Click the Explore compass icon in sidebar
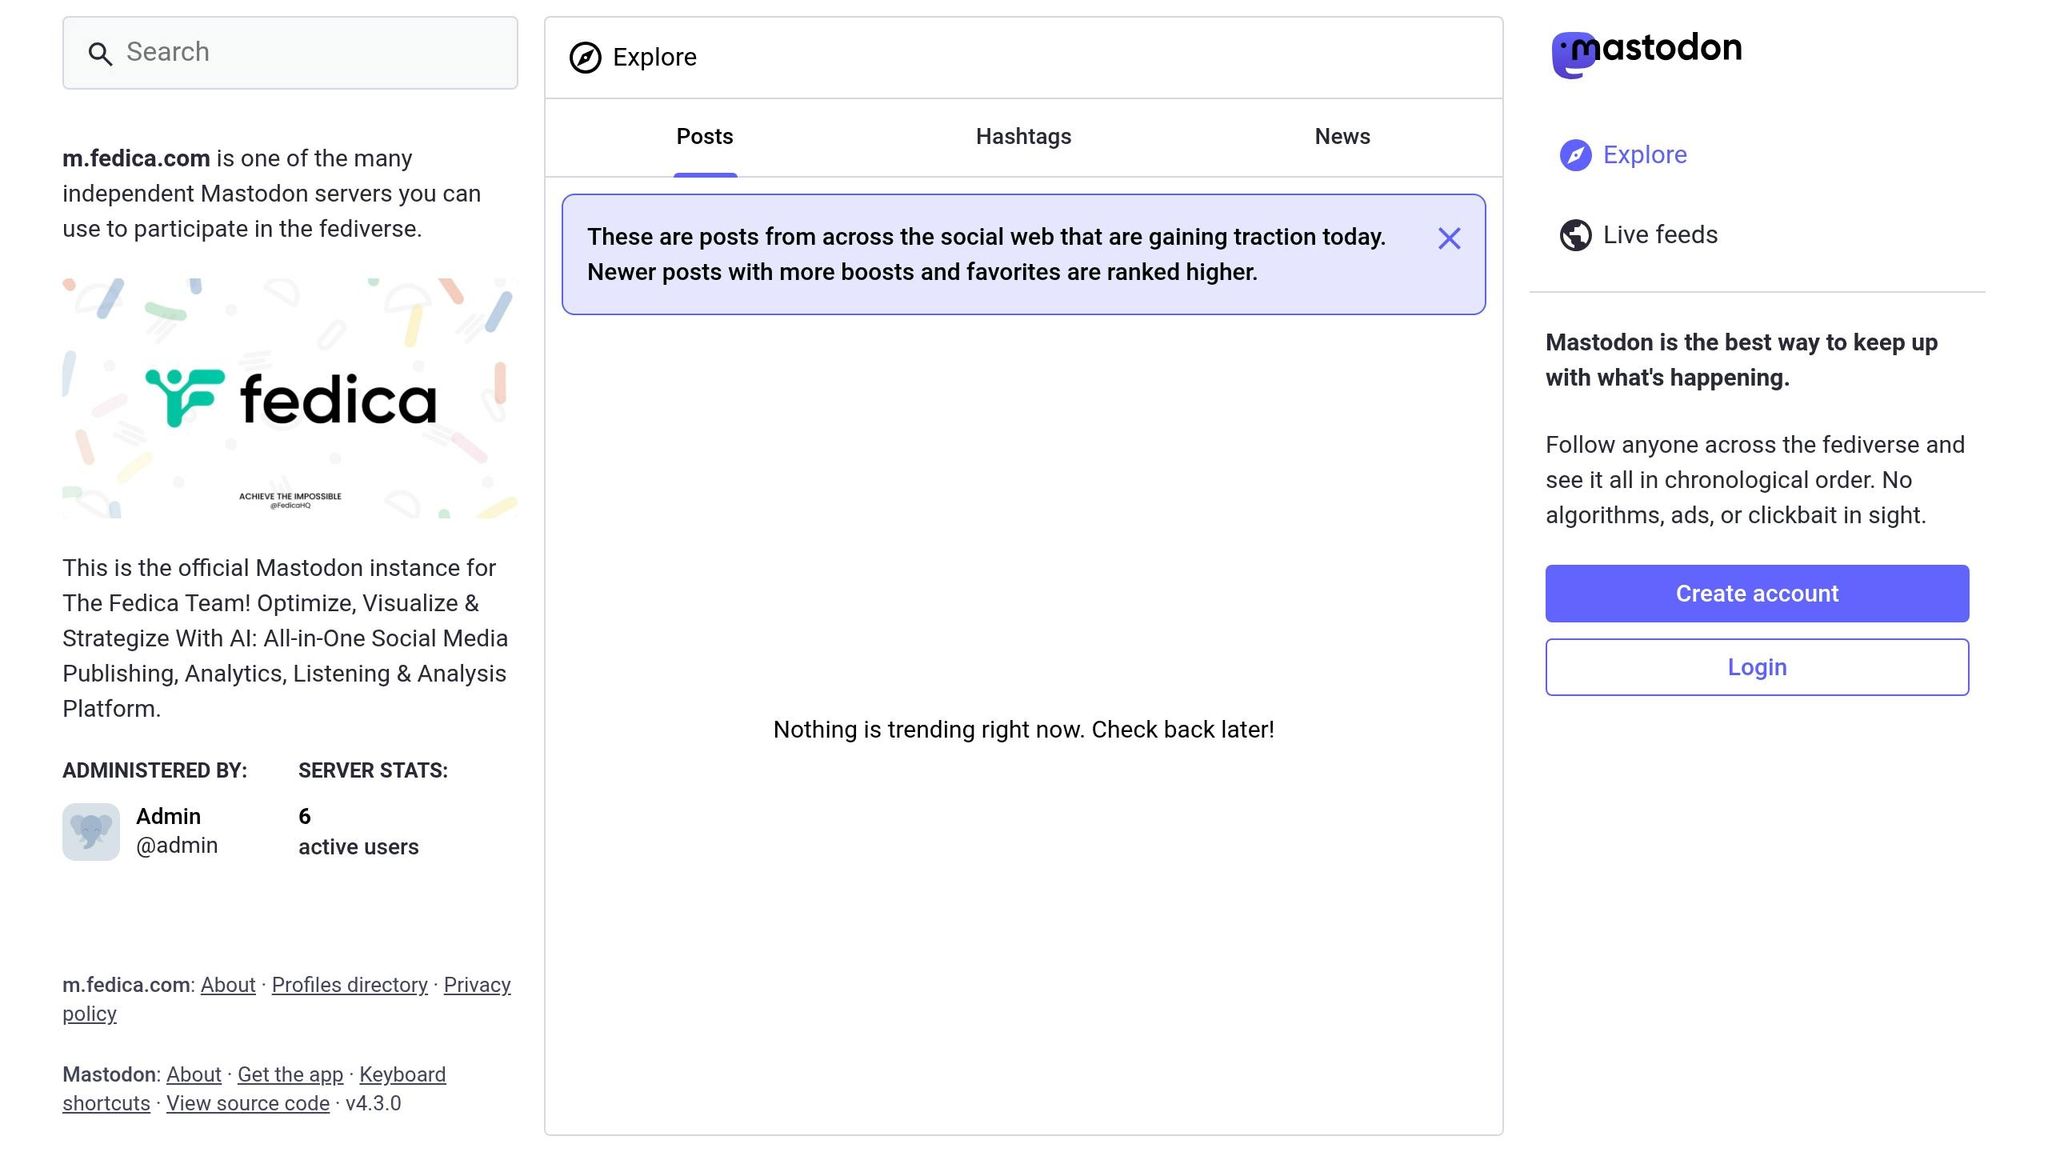 tap(1575, 155)
